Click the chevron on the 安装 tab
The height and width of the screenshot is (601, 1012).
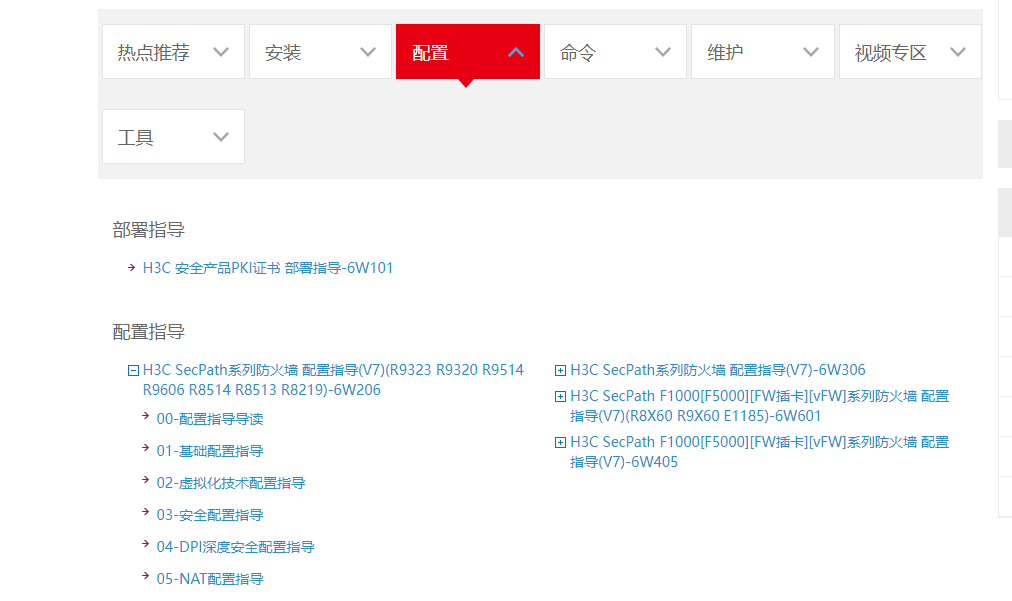coord(368,52)
